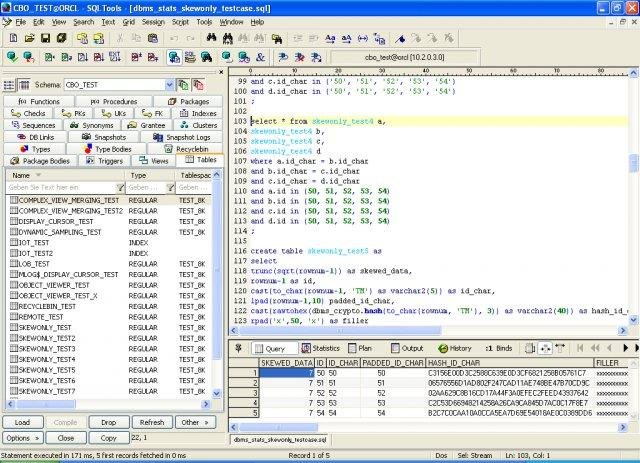Switch to the Tables tab

[200, 160]
